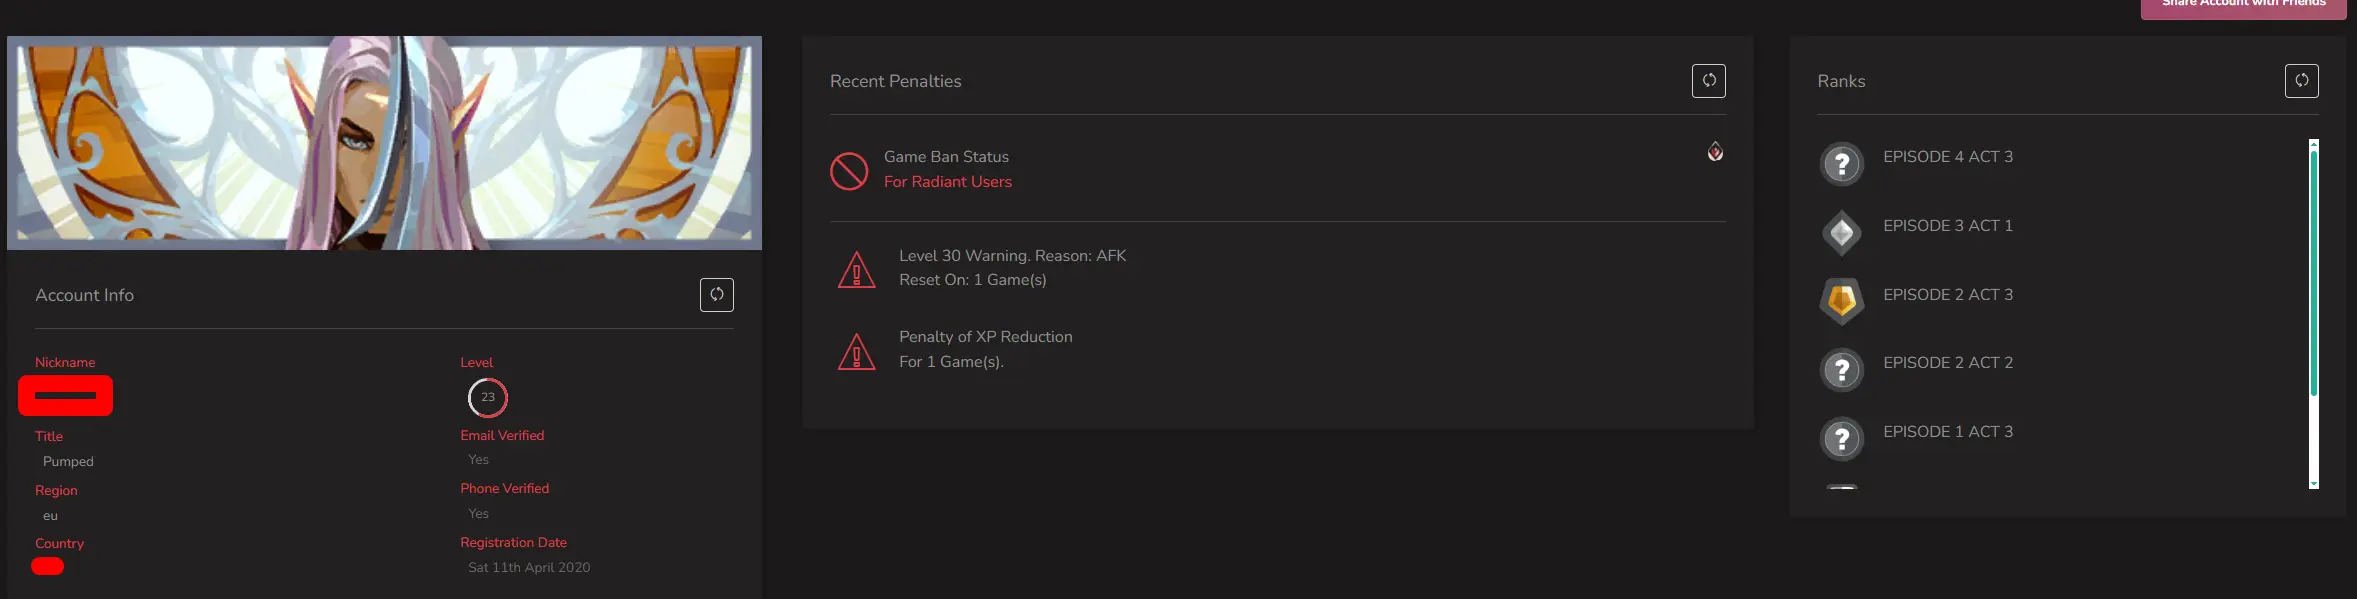Screen dimensions: 2357x599
Task: Click the Game Ban Status prohibited icon
Action: [849, 171]
